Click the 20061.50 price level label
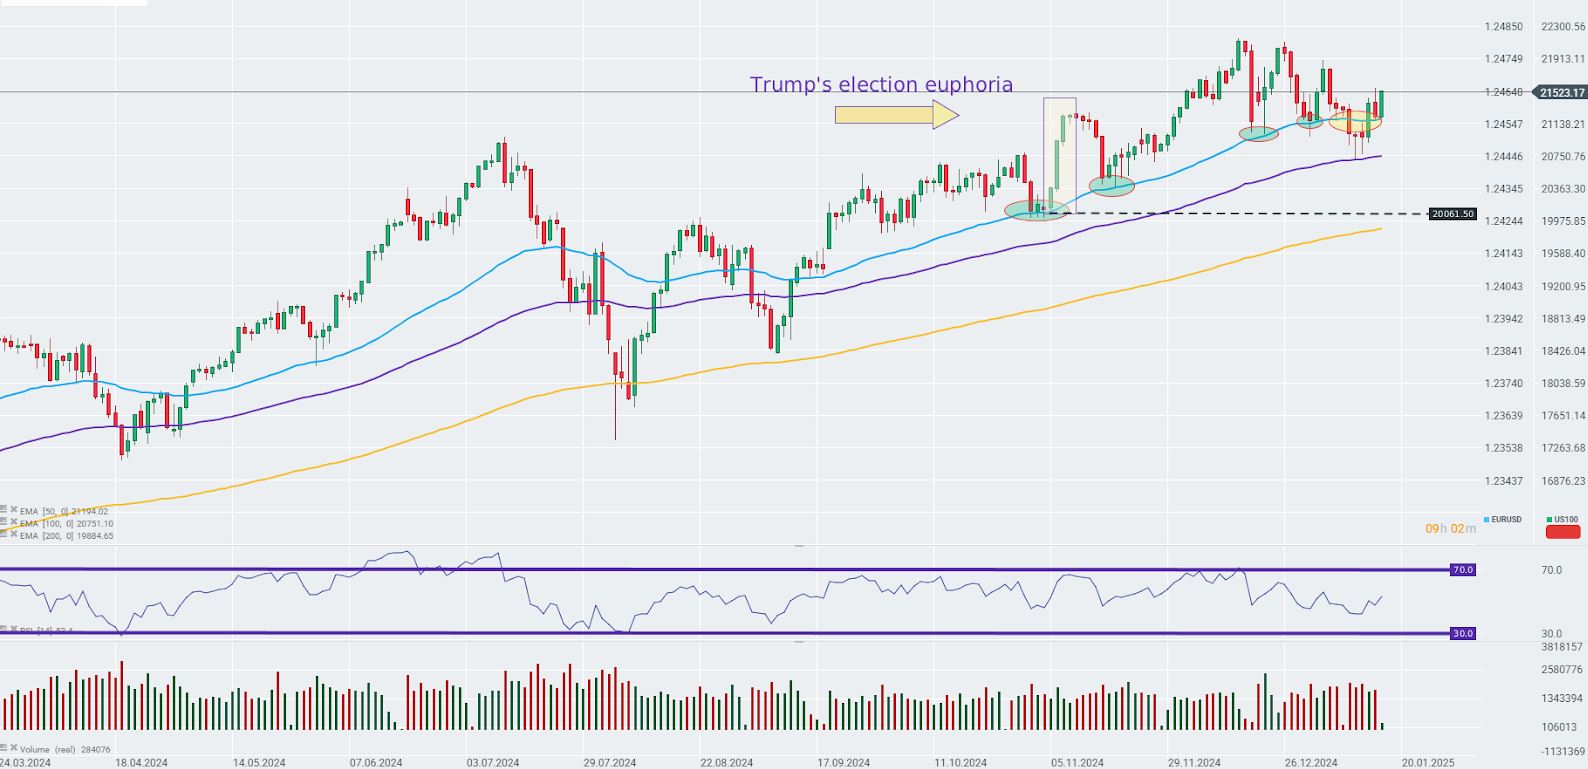 click(1453, 214)
